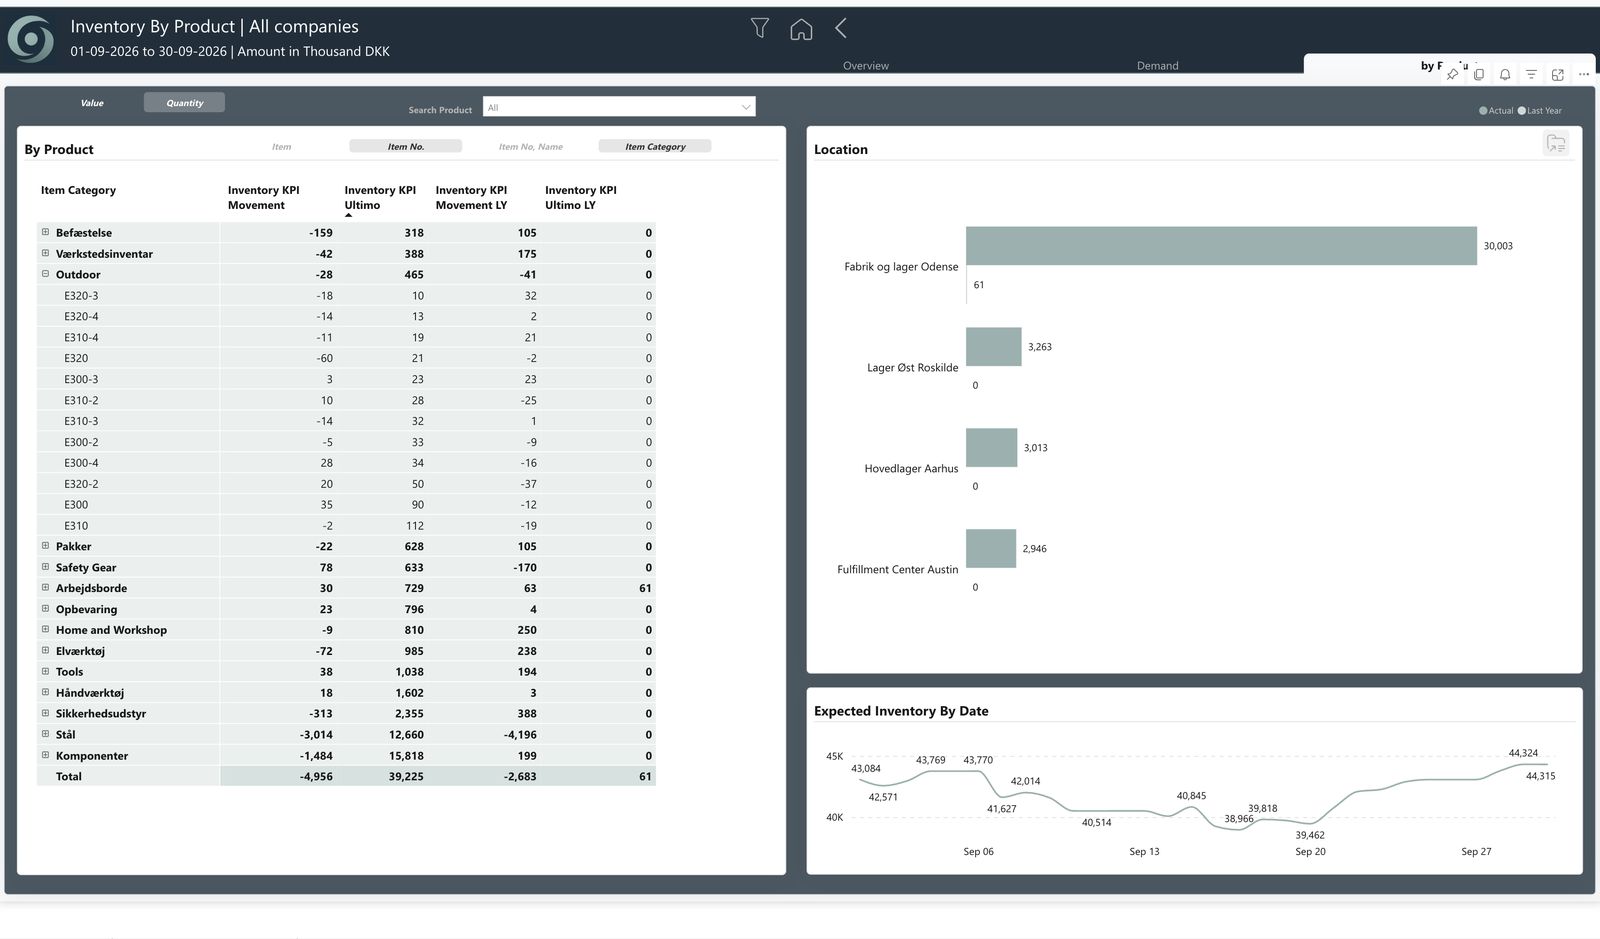Select the Item No. grouping option
The image size is (1600, 939).
406,146
